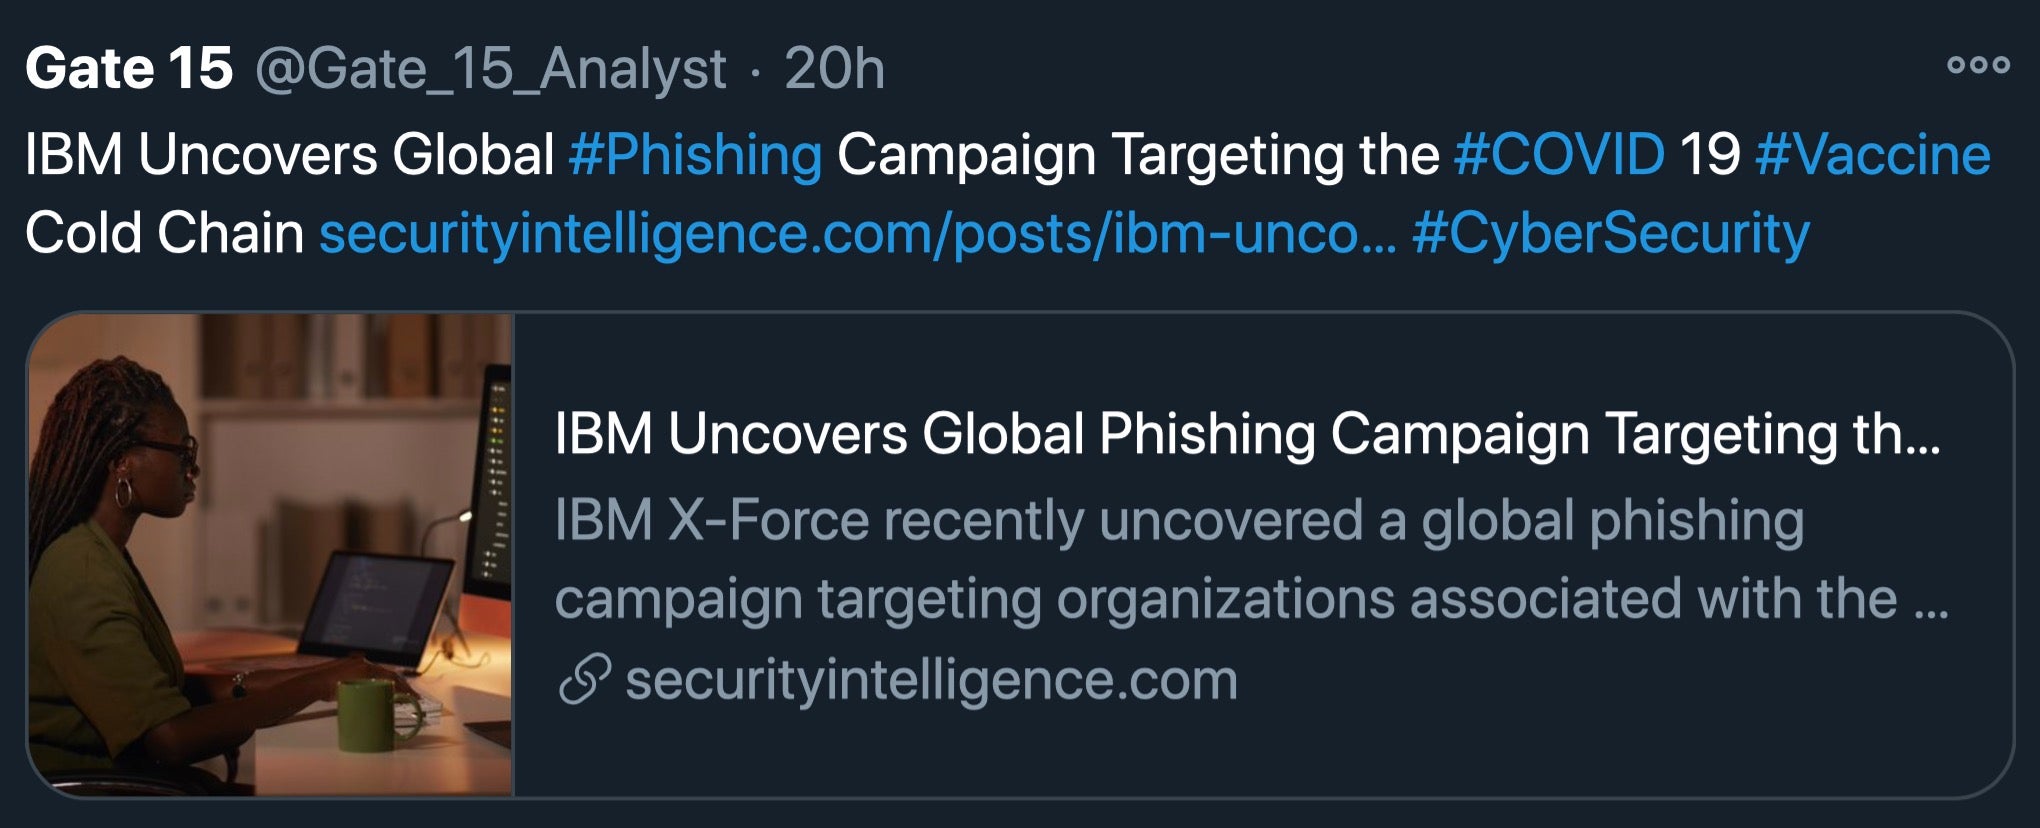The image size is (2040, 828).
Task: Select the #Vaccine hashtag
Action: click(x=1872, y=156)
